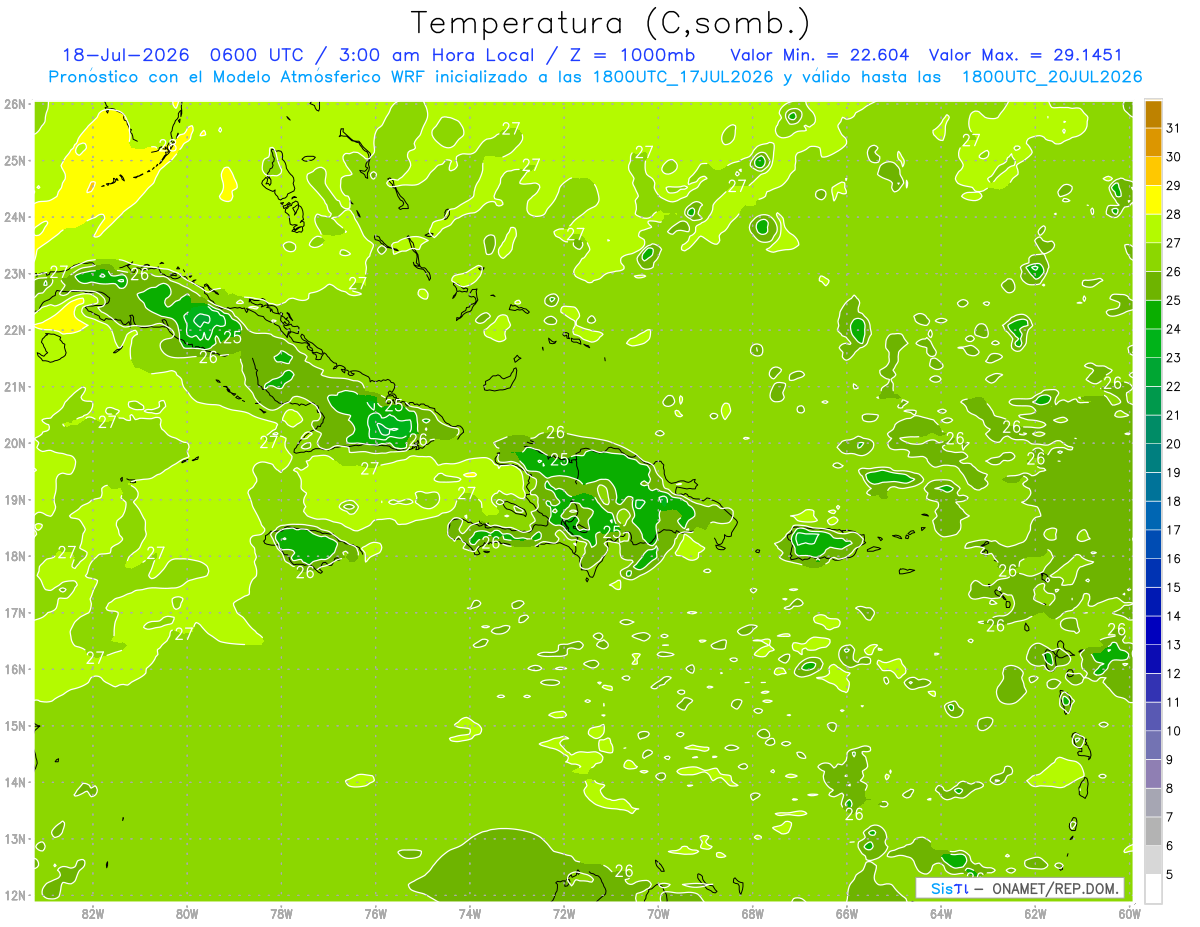Click the "21N" latitude axis label
Viewport: 1200px width, 927px height.
click(16, 386)
